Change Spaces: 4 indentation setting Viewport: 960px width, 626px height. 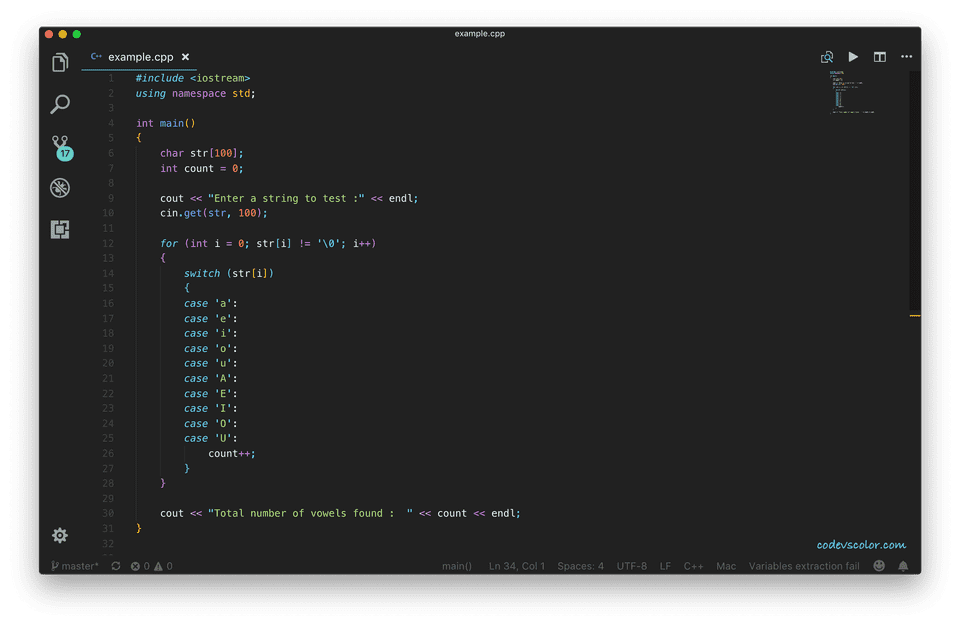tap(581, 565)
